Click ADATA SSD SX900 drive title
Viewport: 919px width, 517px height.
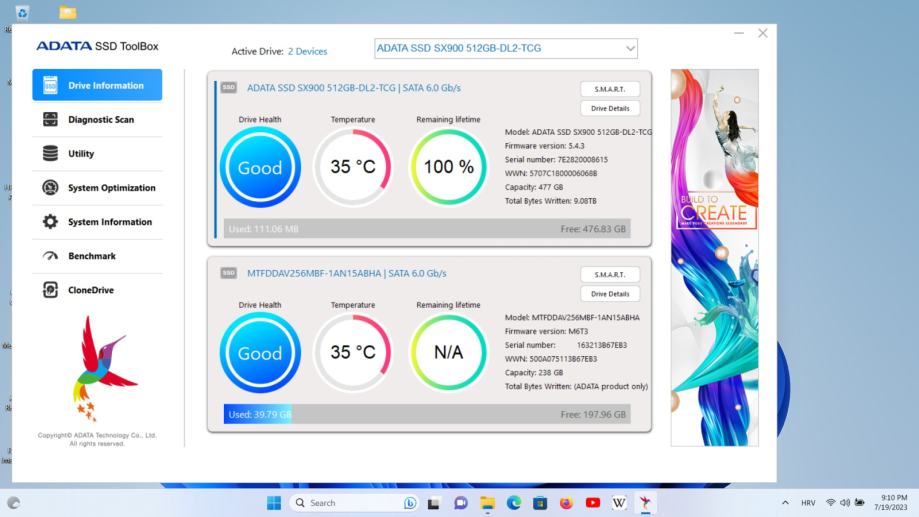coord(353,88)
